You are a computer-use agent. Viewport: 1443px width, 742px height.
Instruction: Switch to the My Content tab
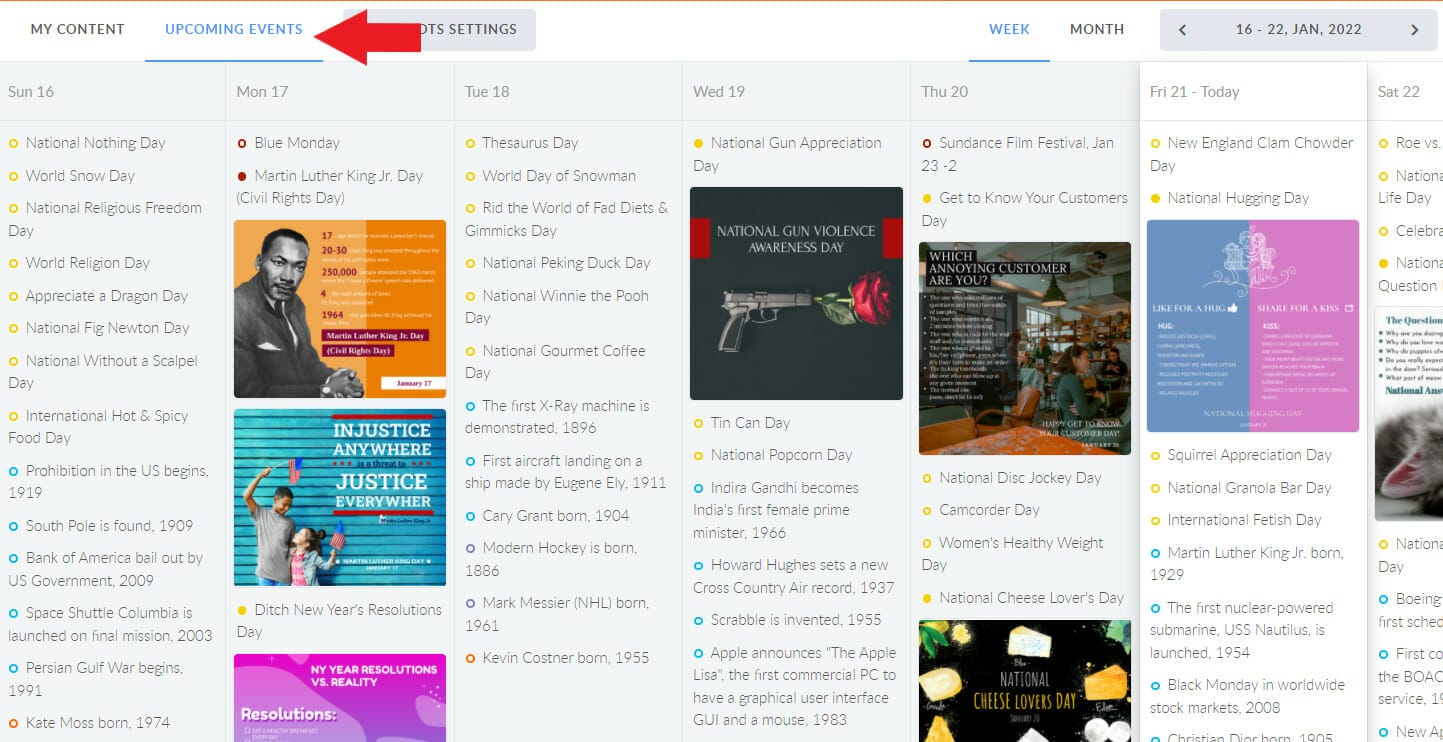point(77,29)
